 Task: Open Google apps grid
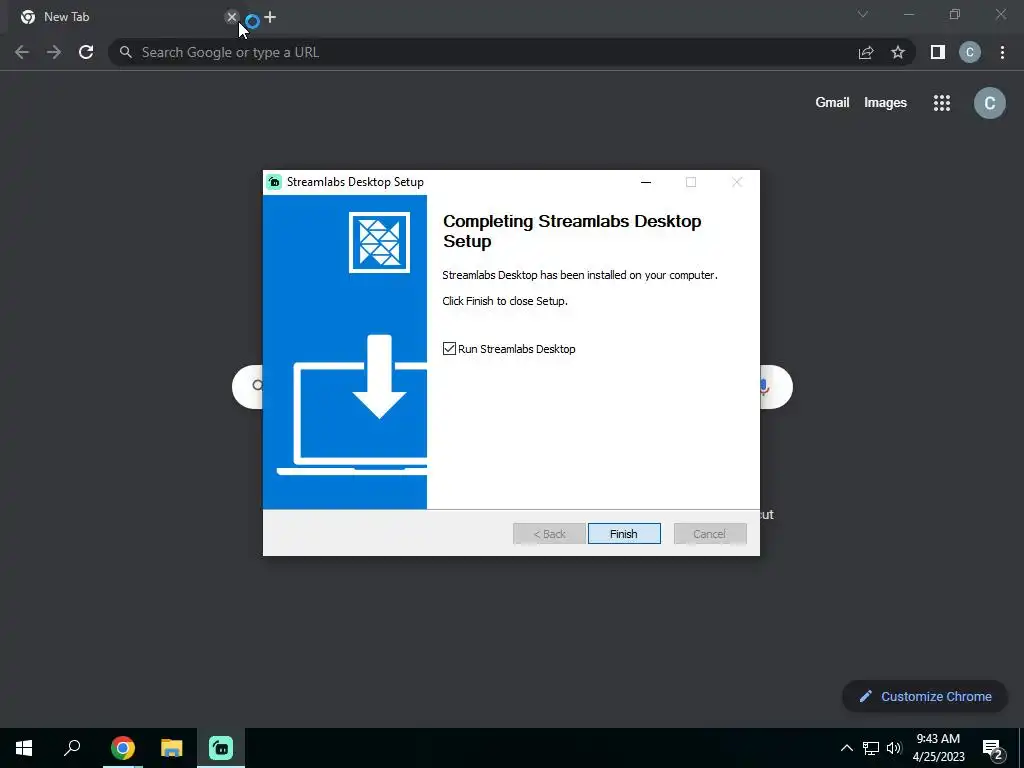click(x=942, y=103)
